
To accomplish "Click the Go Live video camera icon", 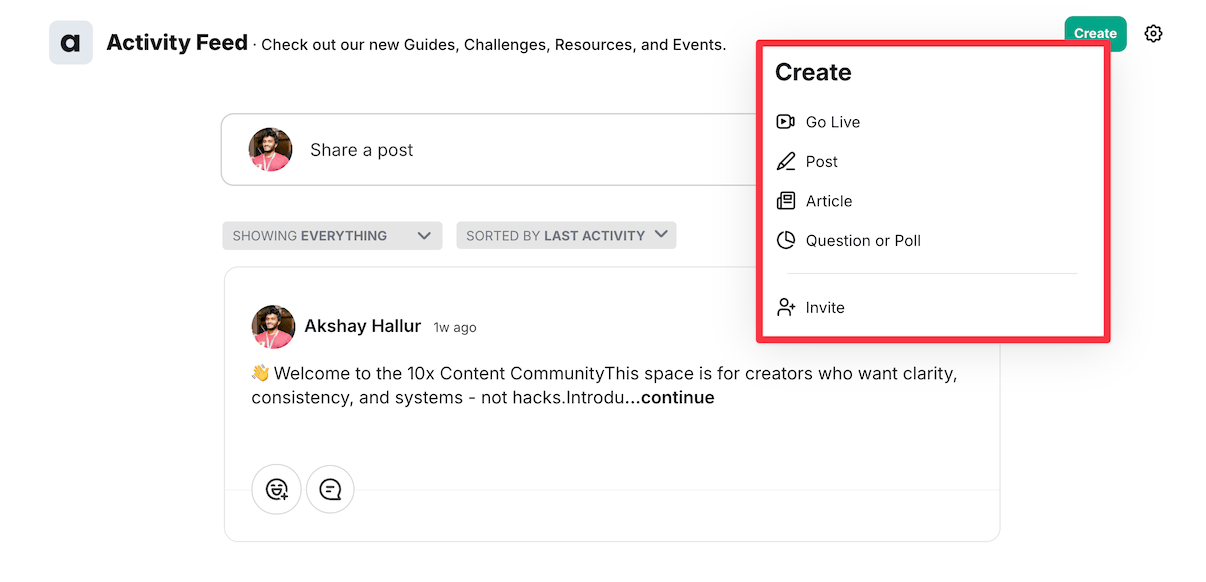I will pyautogui.click(x=786, y=122).
